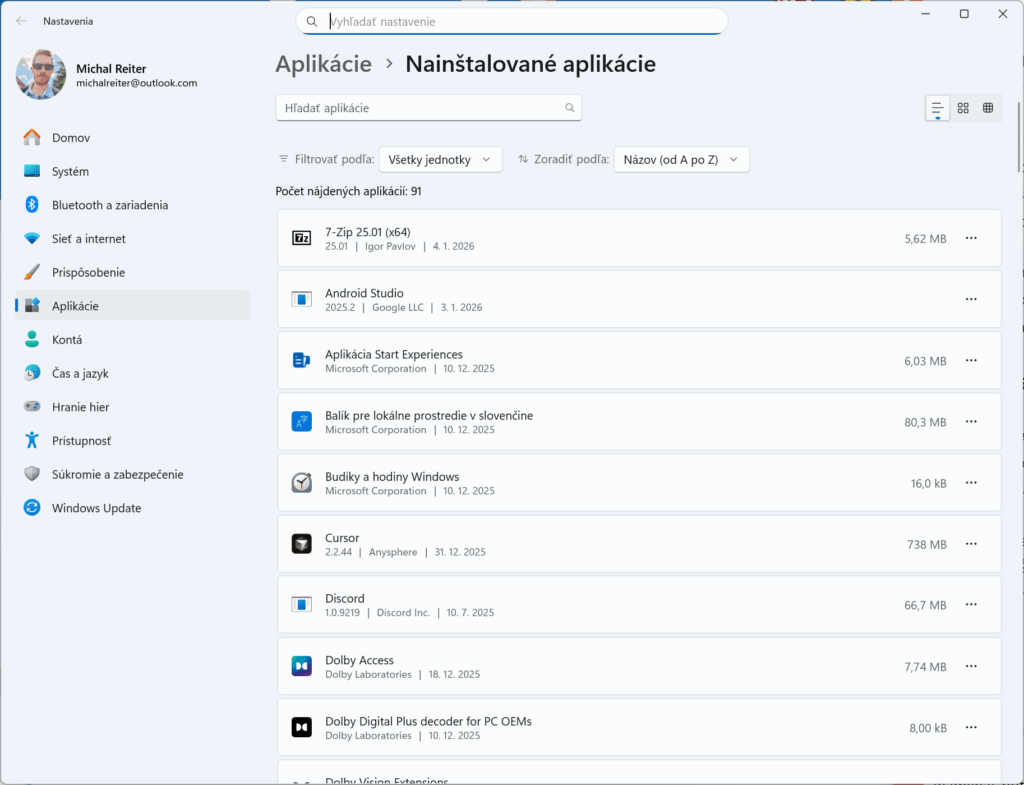Expand more options for 7-Zip
This screenshot has width=1024, height=785.
[x=970, y=238]
